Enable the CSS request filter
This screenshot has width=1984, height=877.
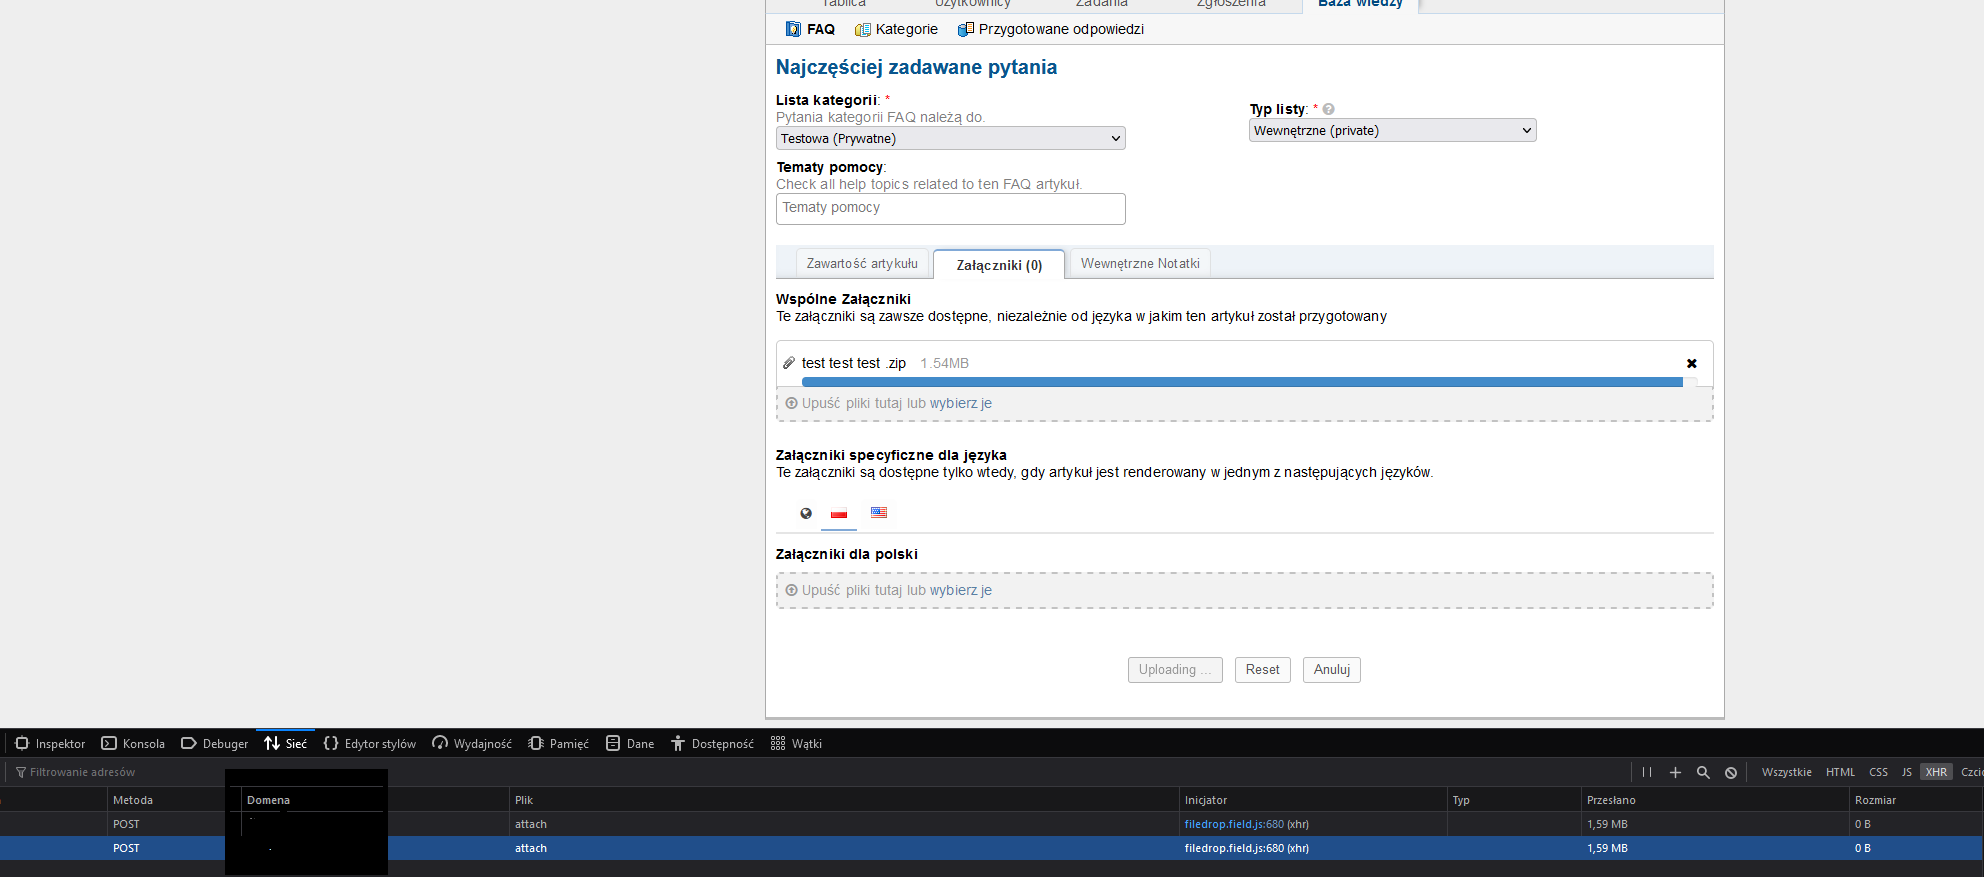tap(1878, 772)
